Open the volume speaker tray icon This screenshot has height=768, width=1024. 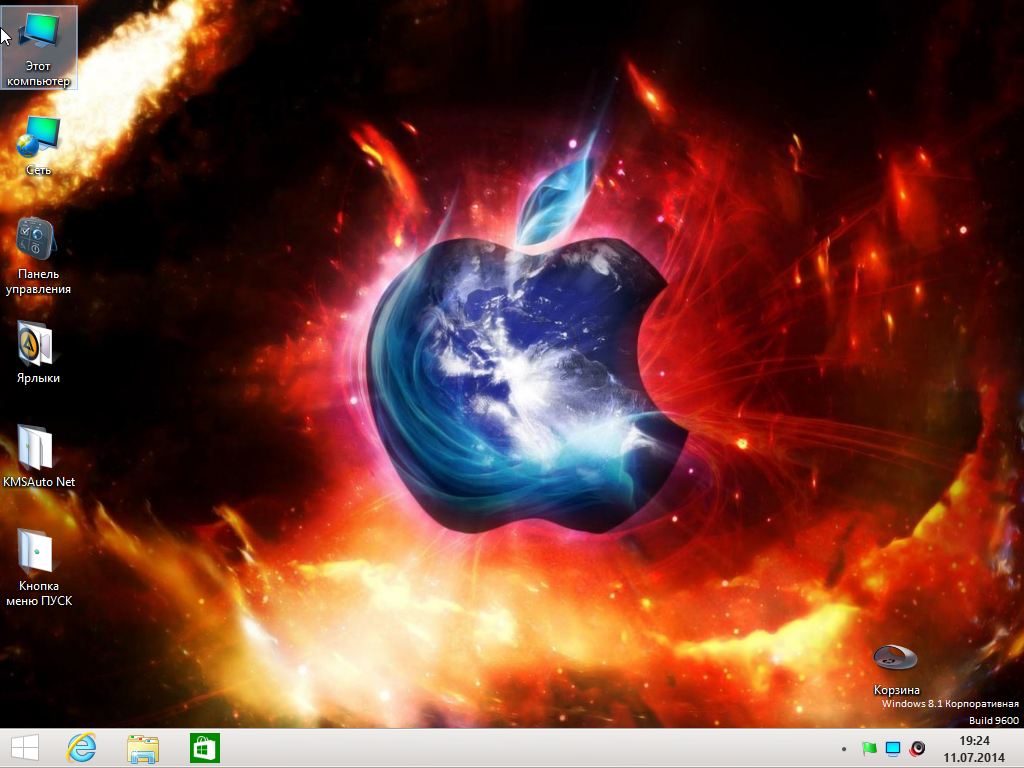coord(917,749)
